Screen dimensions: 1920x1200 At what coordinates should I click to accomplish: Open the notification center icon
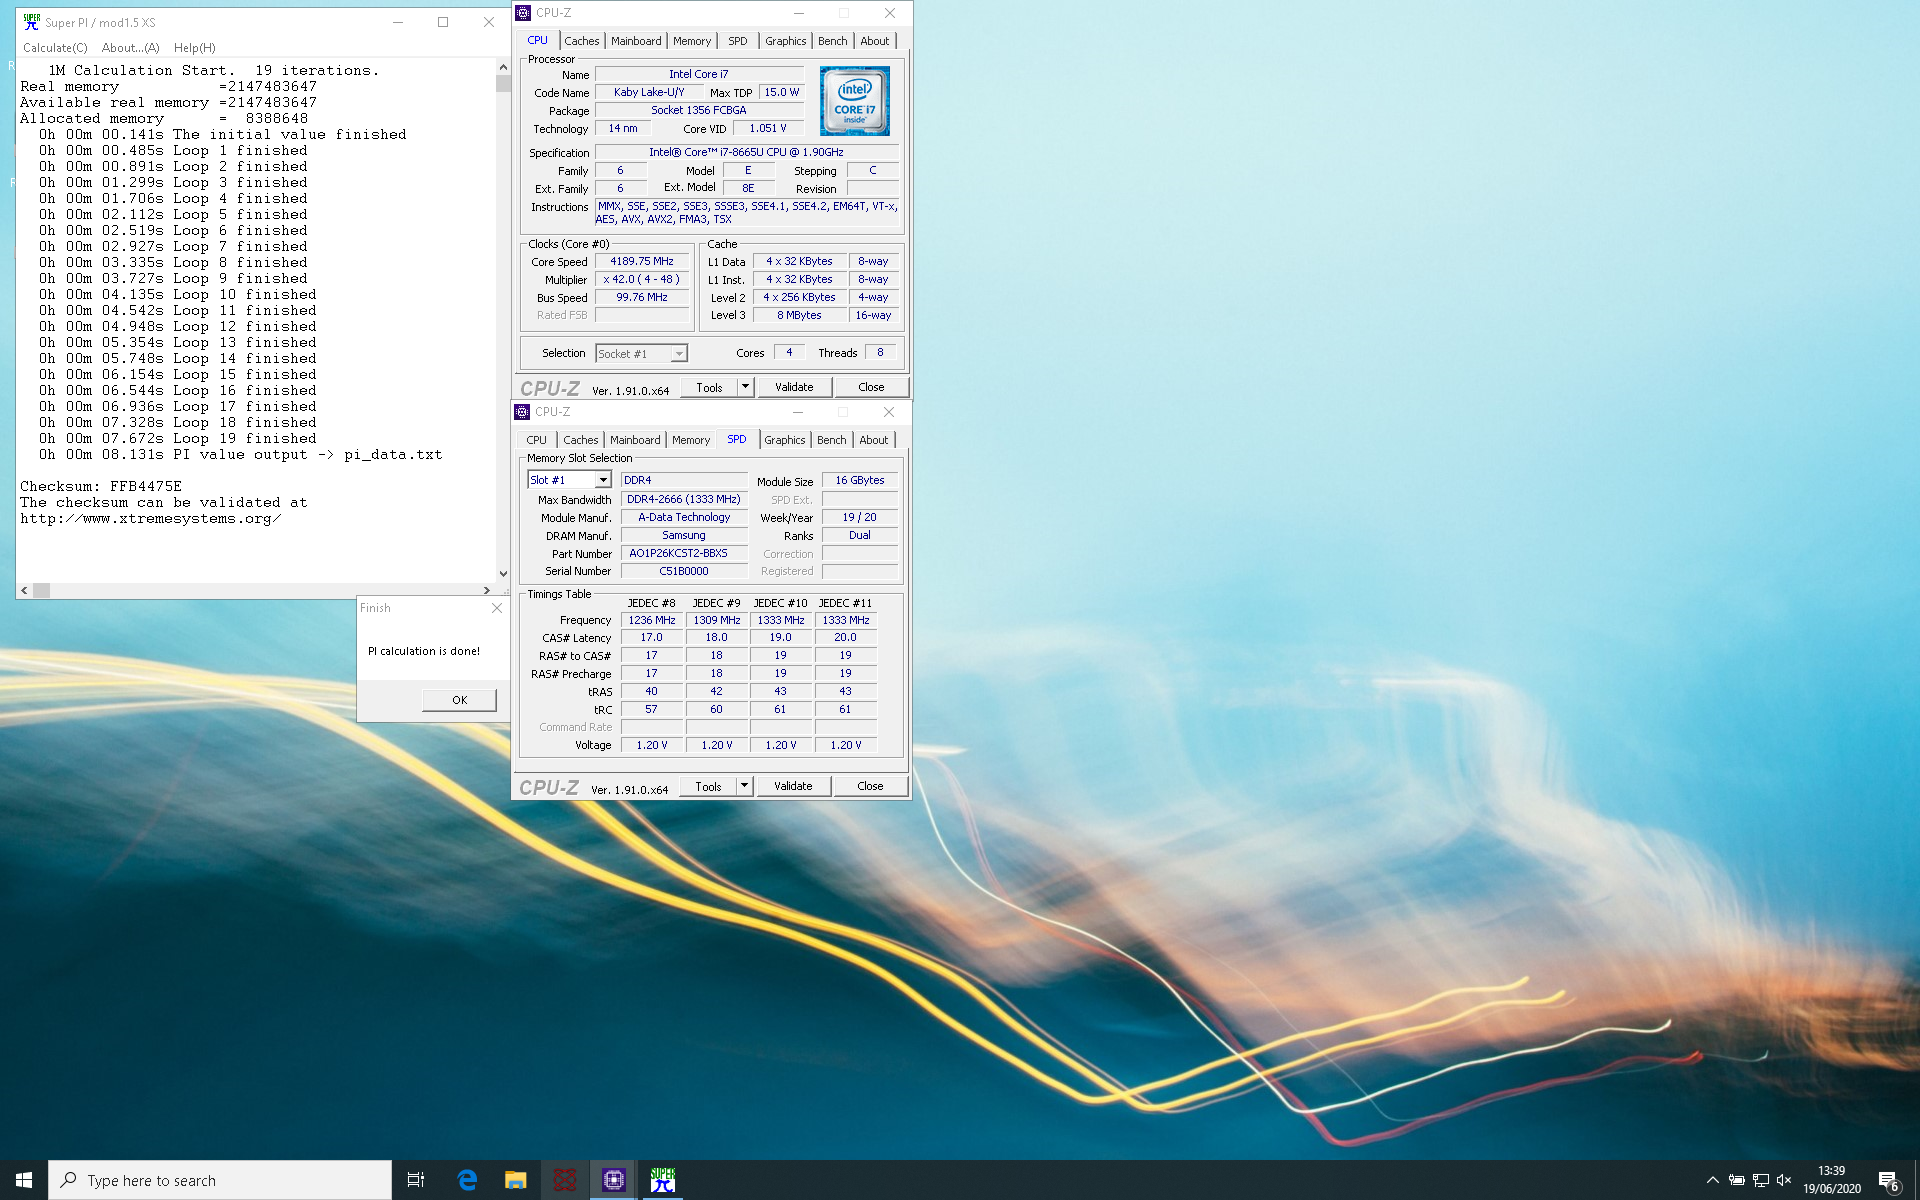[x=1888, y=1180]
